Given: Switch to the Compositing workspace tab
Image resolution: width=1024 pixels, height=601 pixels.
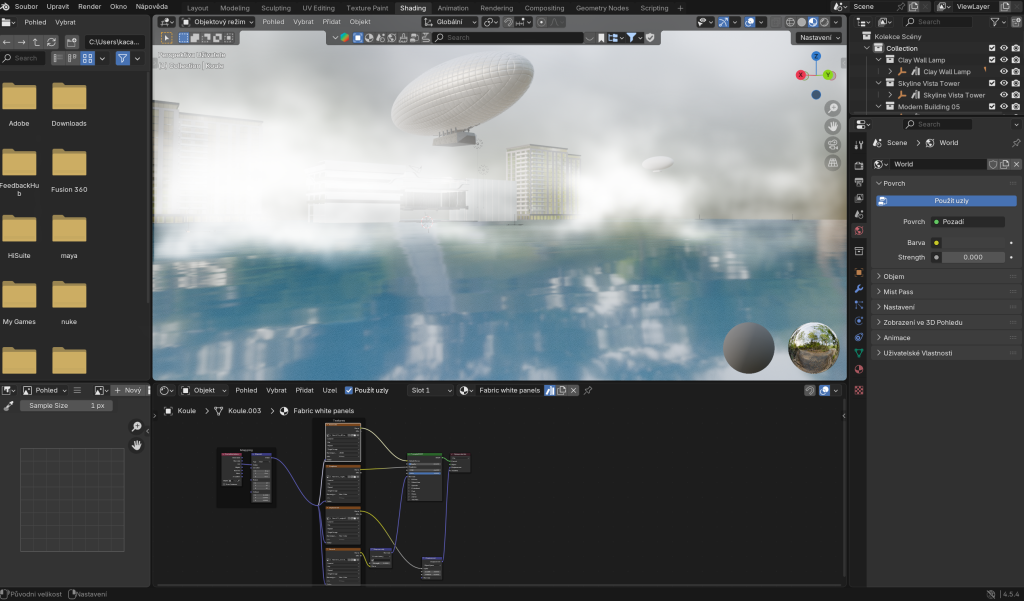Looking at the screenshot, I should click(544, 7).
